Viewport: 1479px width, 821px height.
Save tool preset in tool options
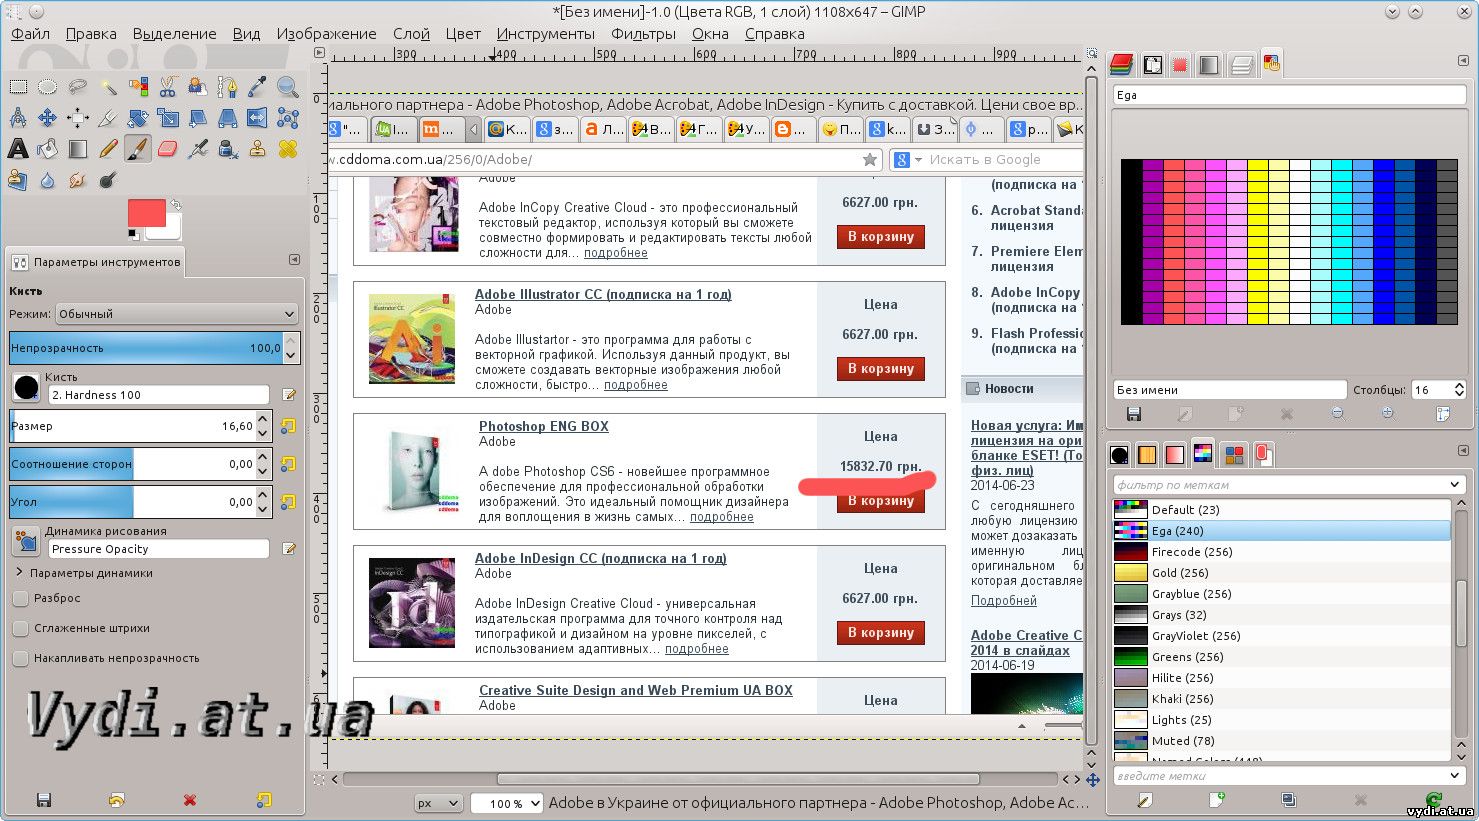coord(43,800)
